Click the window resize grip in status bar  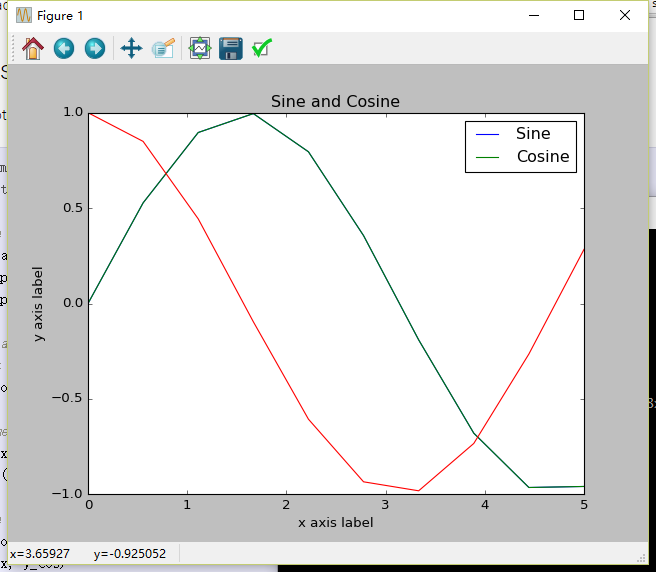coord(641,558)
